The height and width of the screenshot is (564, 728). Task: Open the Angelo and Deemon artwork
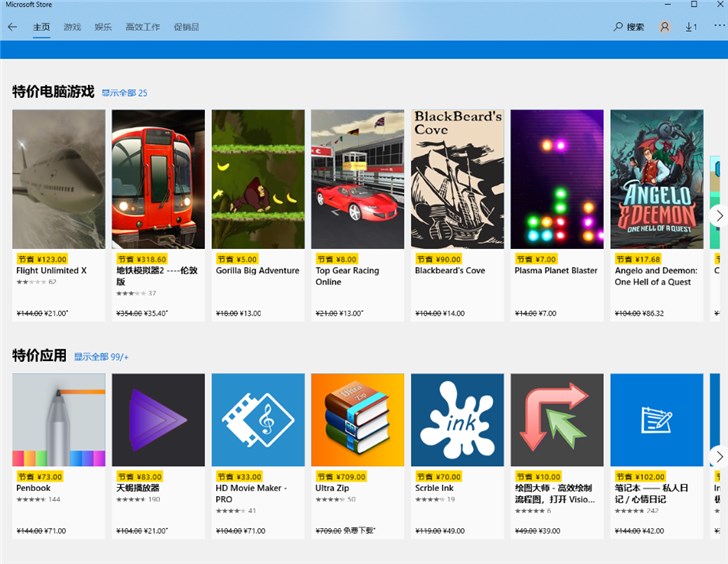[657, 179]
